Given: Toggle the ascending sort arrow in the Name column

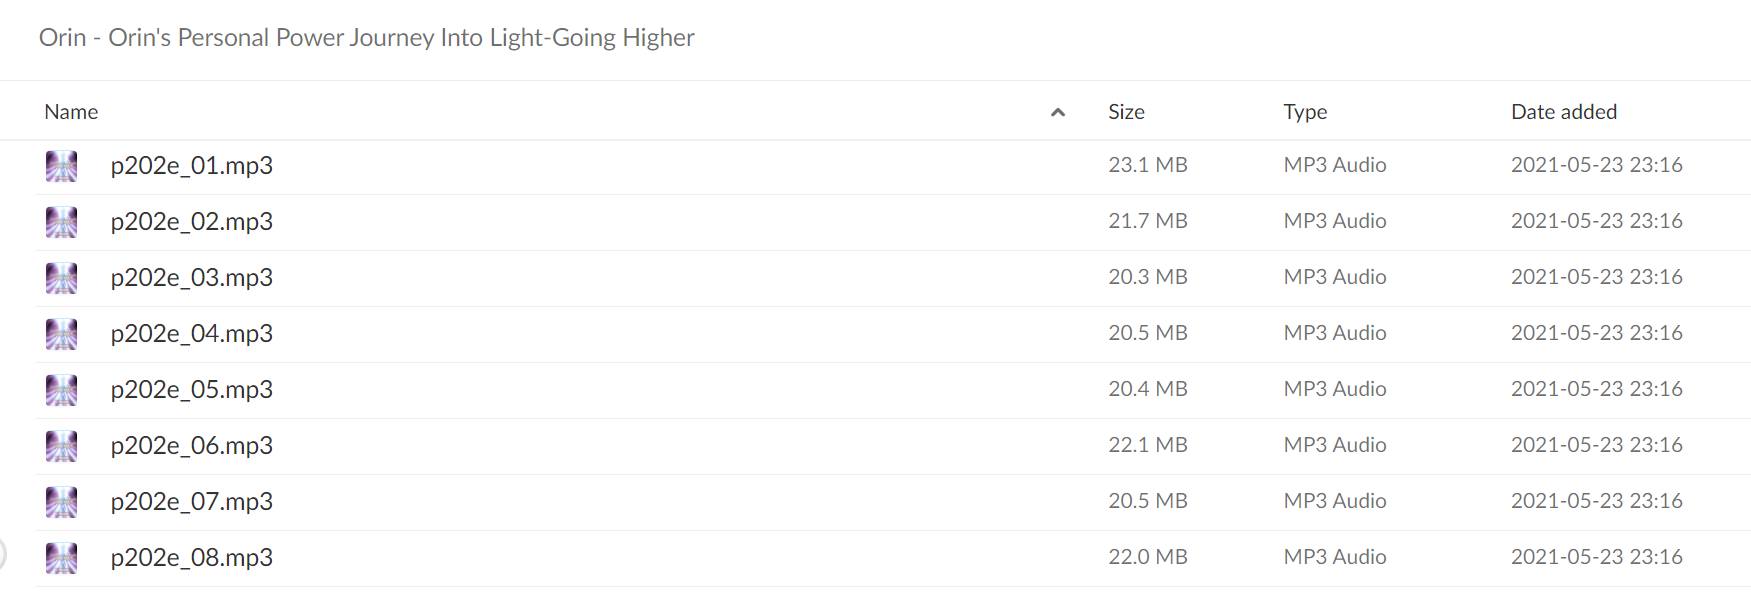Looking at the screenshot, I should [x=1058, y=113].
